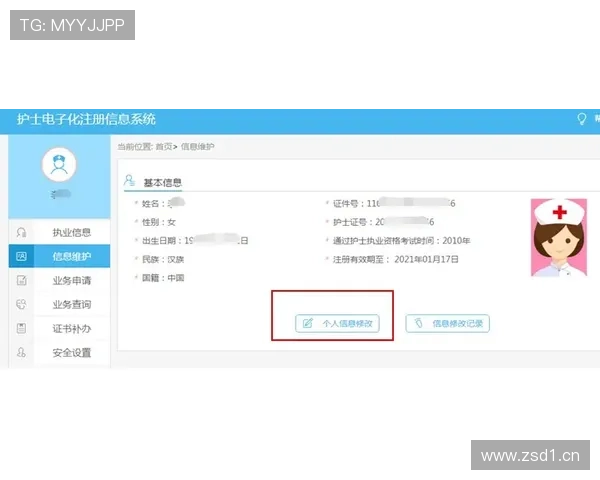Image resolution: width=600 pixels, height=480 pixels.
Task: Click the 业务查询 icon
Action: click(21, 304)
